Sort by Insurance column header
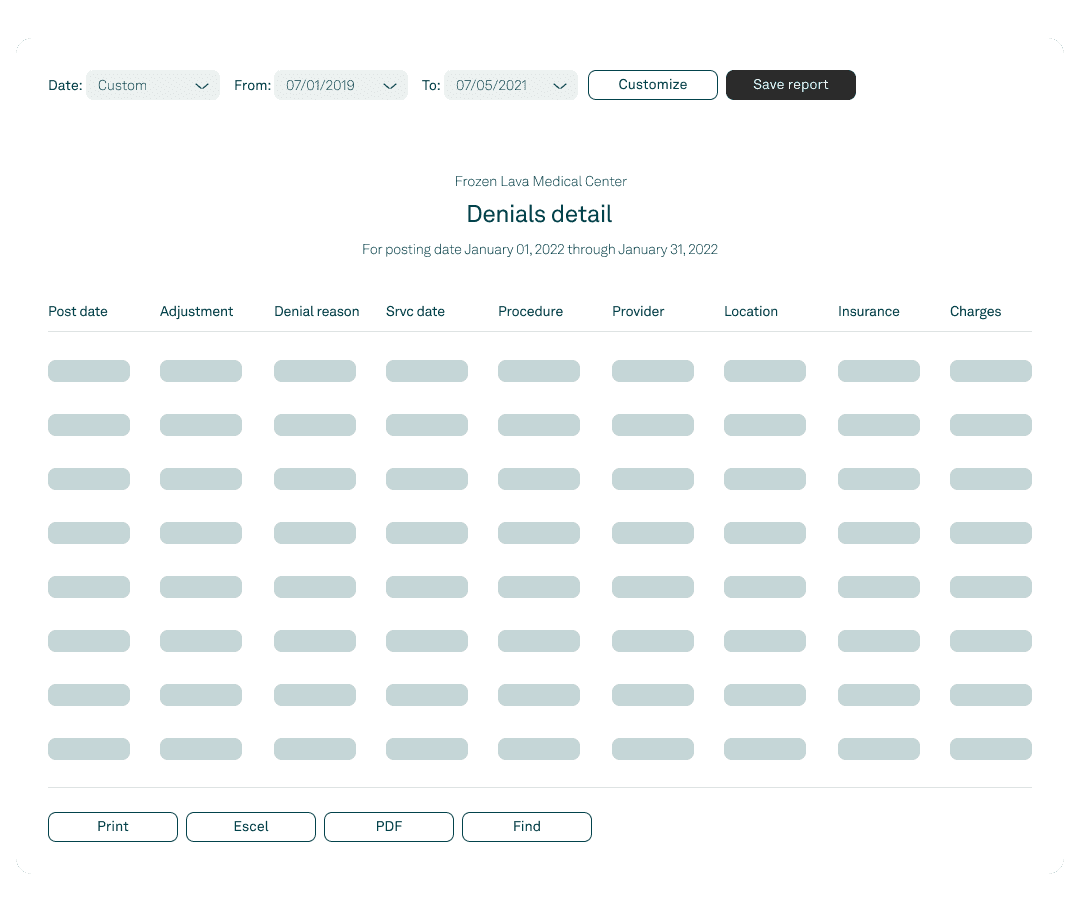The image size is (1080, 912). pyautogui.click(x=868, y=312)
